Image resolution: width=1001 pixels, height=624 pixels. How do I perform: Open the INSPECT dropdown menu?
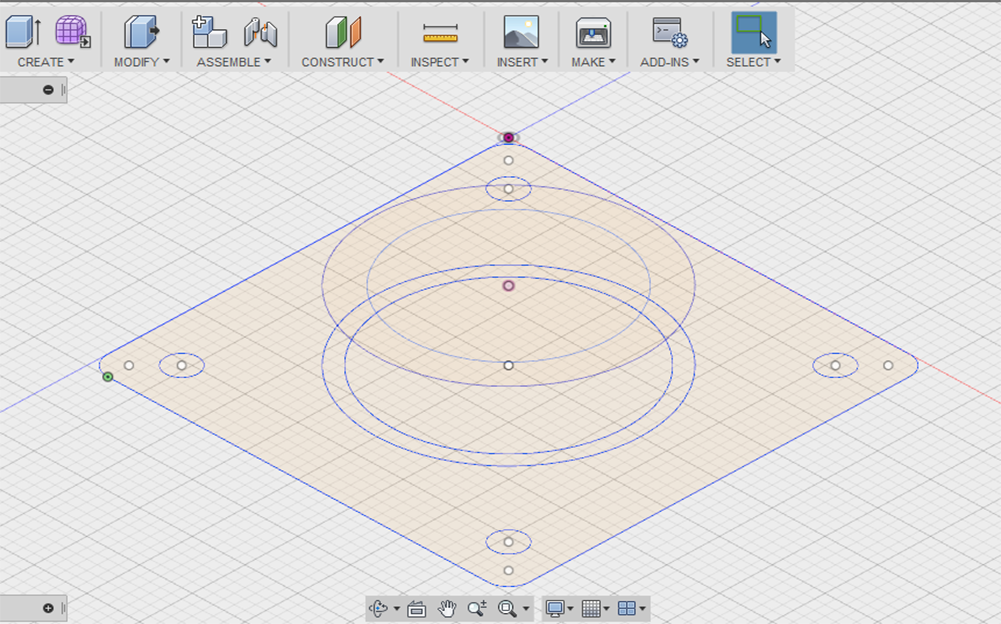(x=440, y=62)
